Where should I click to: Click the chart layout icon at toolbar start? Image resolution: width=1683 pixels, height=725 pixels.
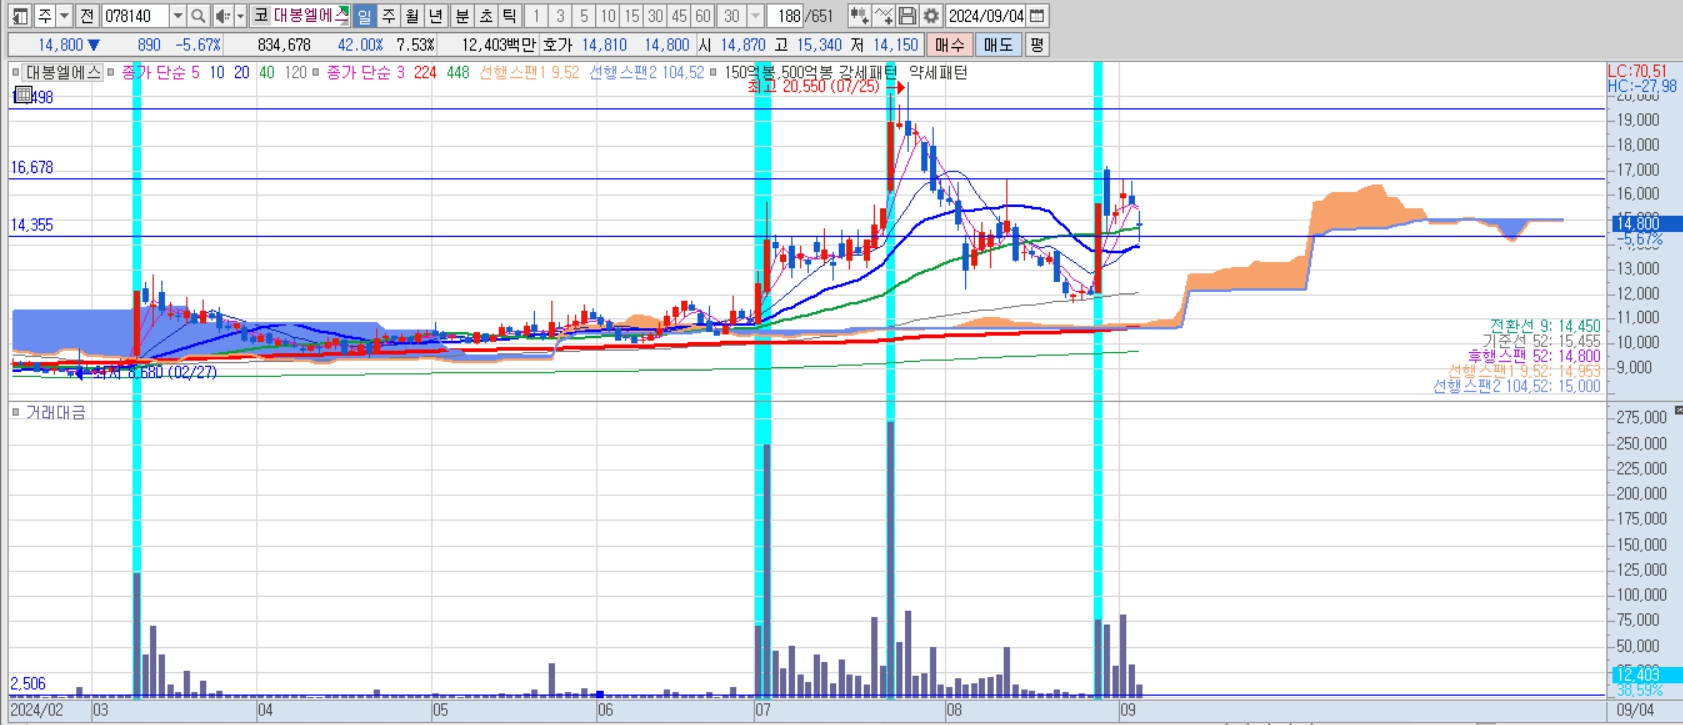click(x=20, y=16)
